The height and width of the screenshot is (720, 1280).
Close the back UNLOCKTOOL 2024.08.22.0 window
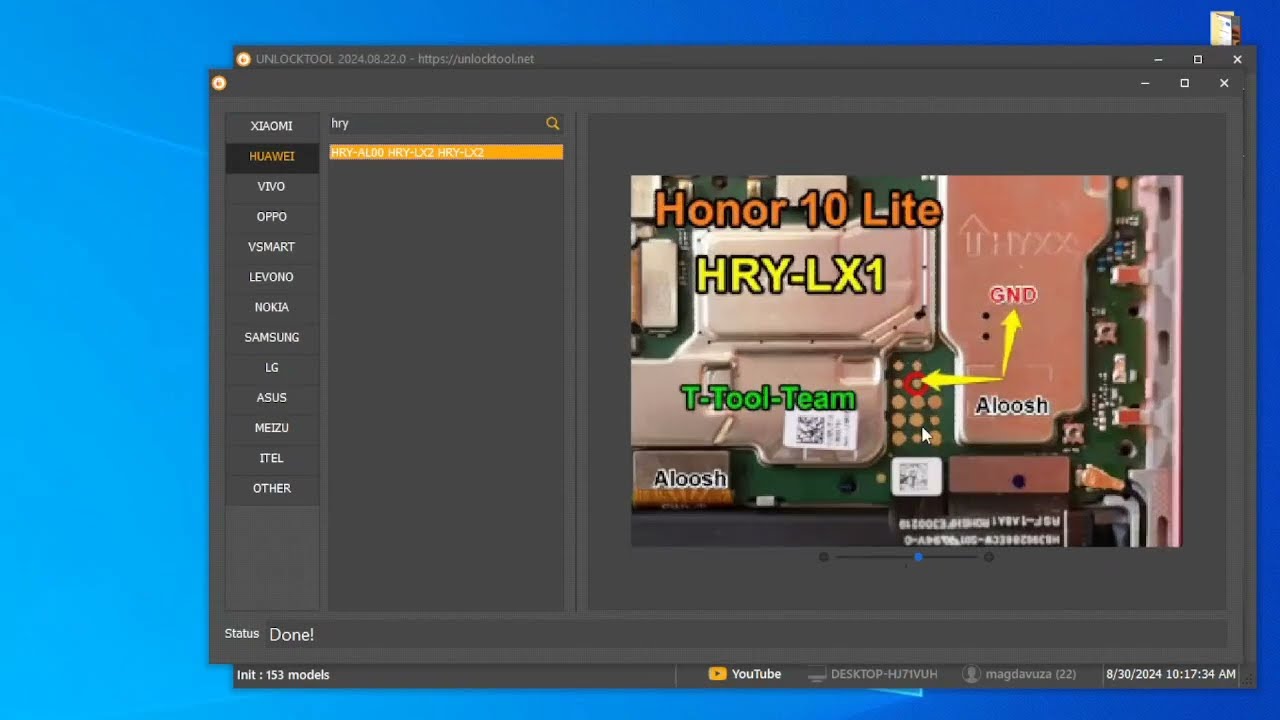1237,59
